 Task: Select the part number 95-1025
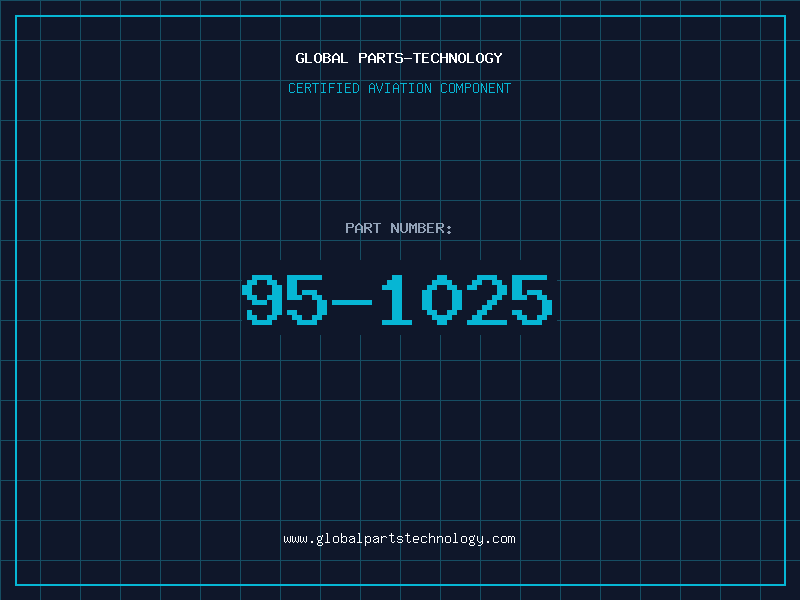(x=397, y=299)
